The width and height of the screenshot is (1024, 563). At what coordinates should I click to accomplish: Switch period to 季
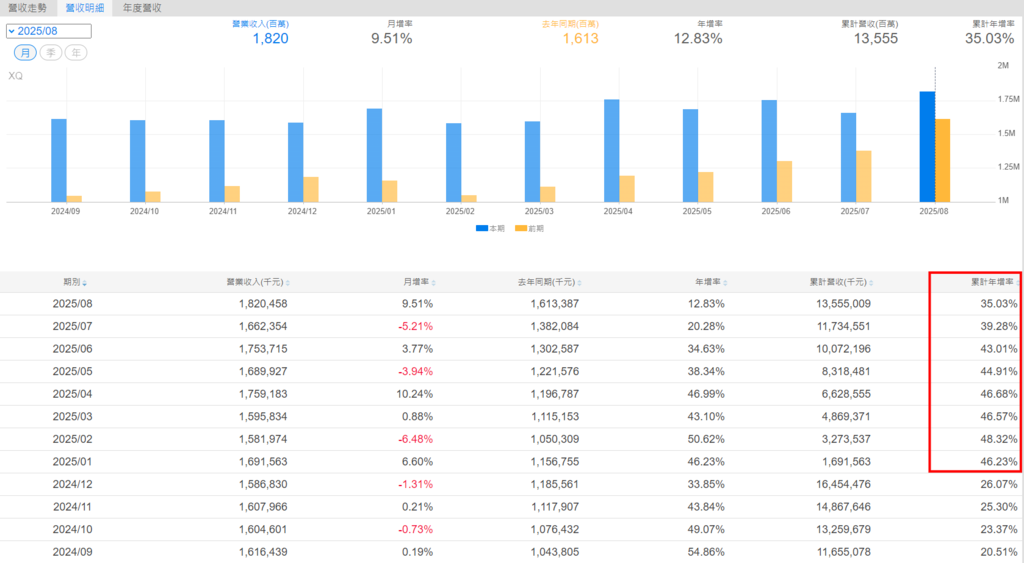click(x=51, y=53)
